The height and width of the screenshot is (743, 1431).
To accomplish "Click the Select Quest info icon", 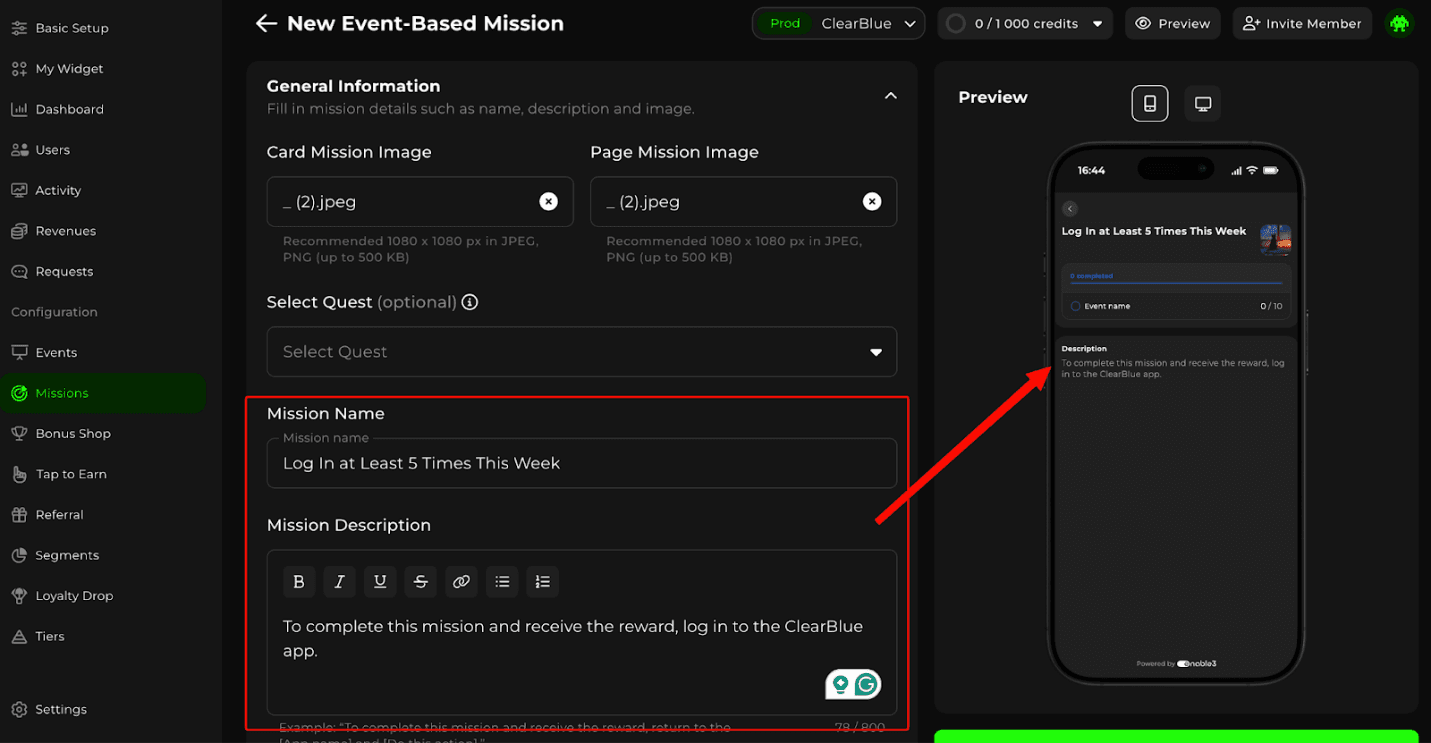I will pos(470,302).
